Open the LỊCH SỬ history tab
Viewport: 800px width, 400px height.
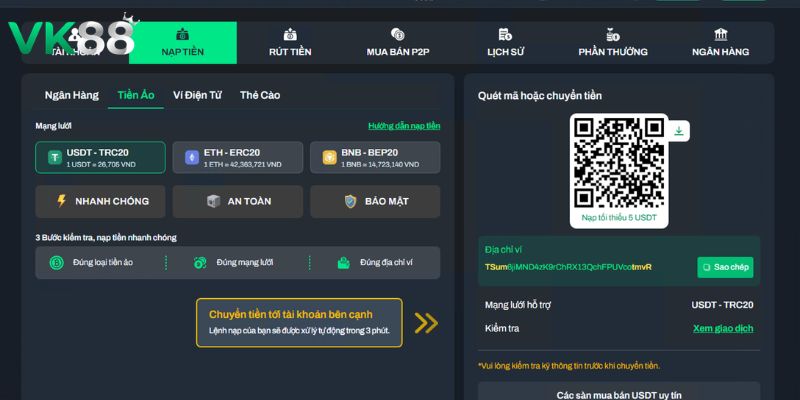point(505,43)
